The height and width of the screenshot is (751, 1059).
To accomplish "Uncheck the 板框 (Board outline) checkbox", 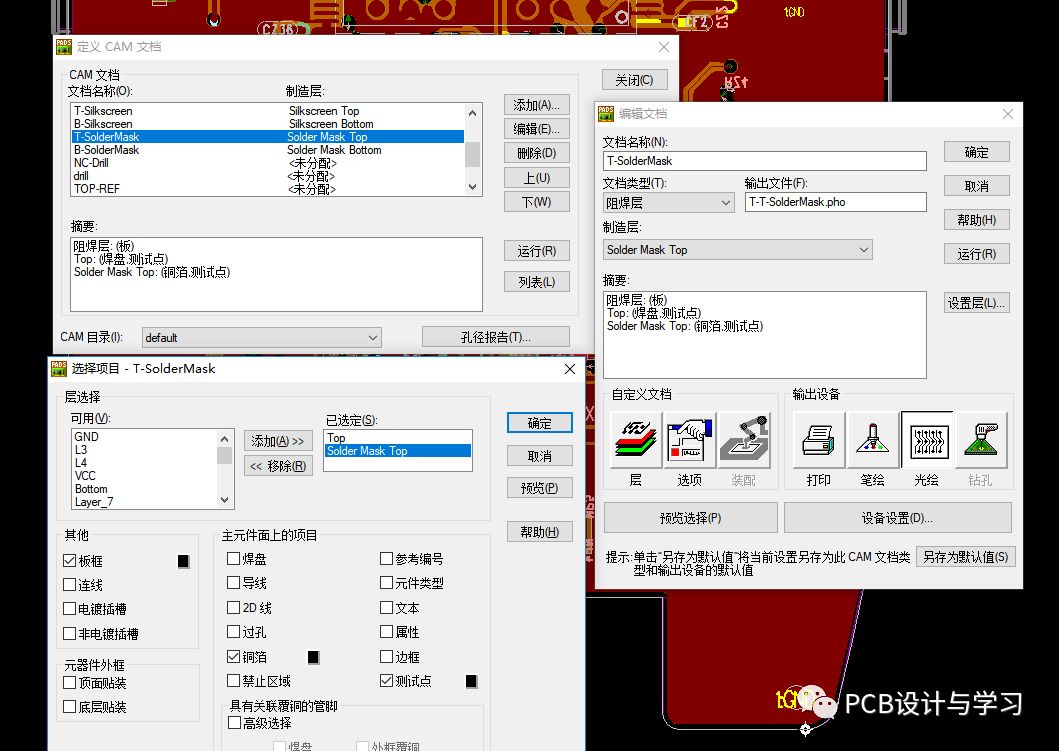I will click(70, 561).
